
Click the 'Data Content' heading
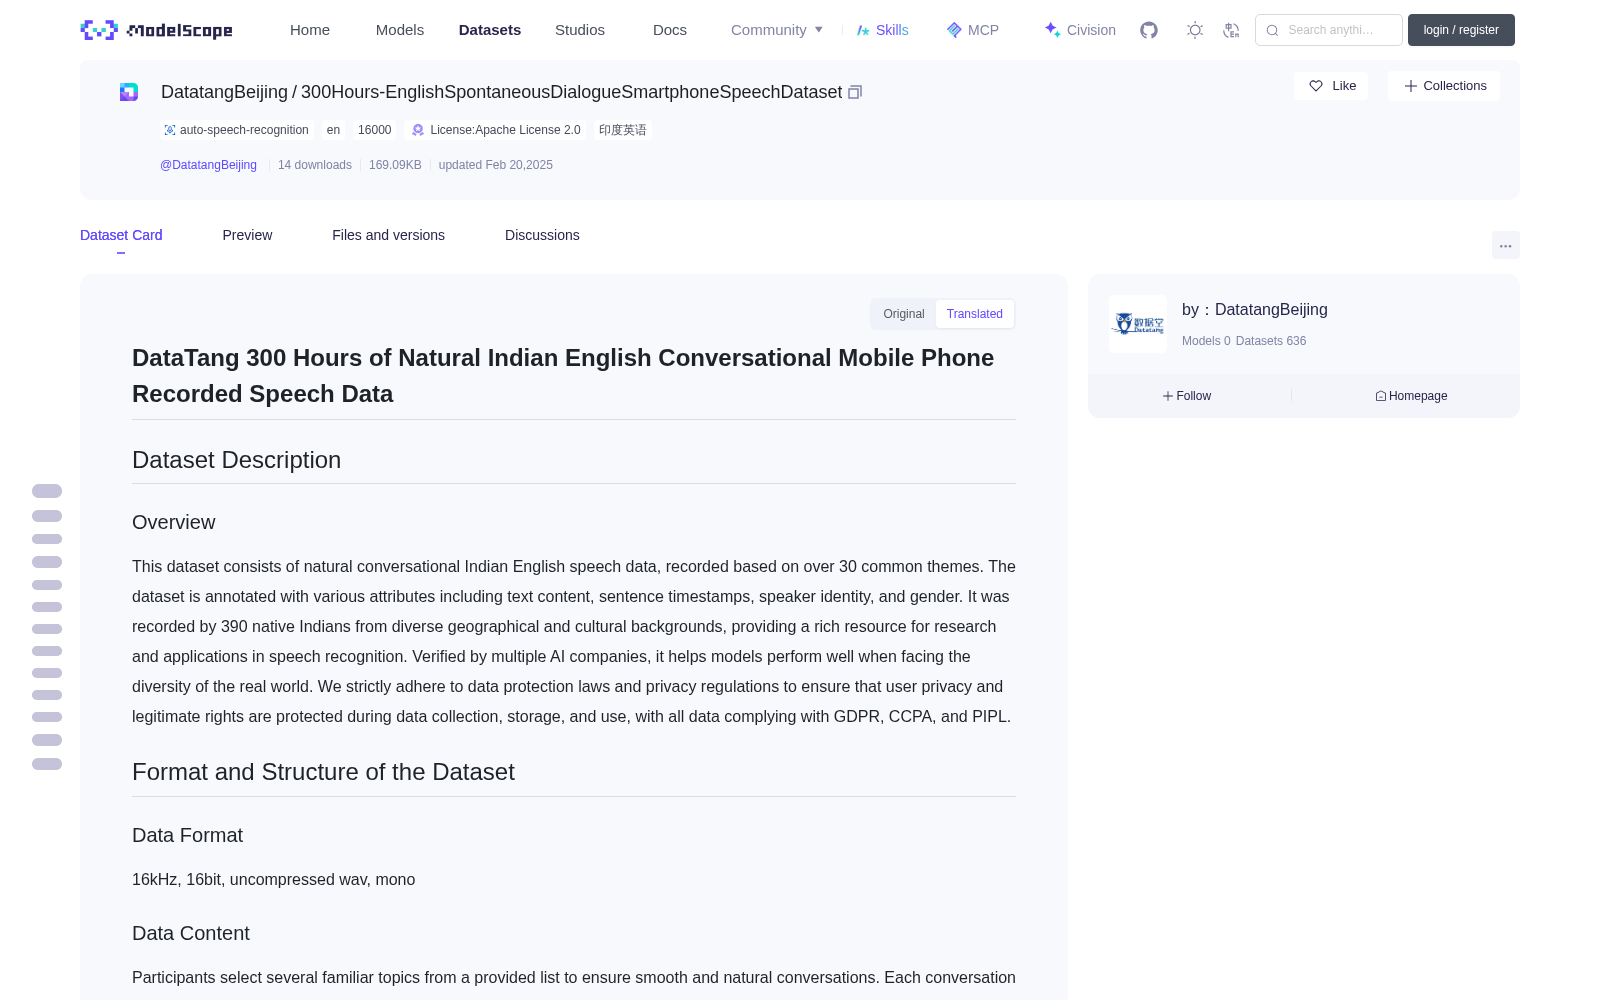pyautogui.click(x=191, y=933)
